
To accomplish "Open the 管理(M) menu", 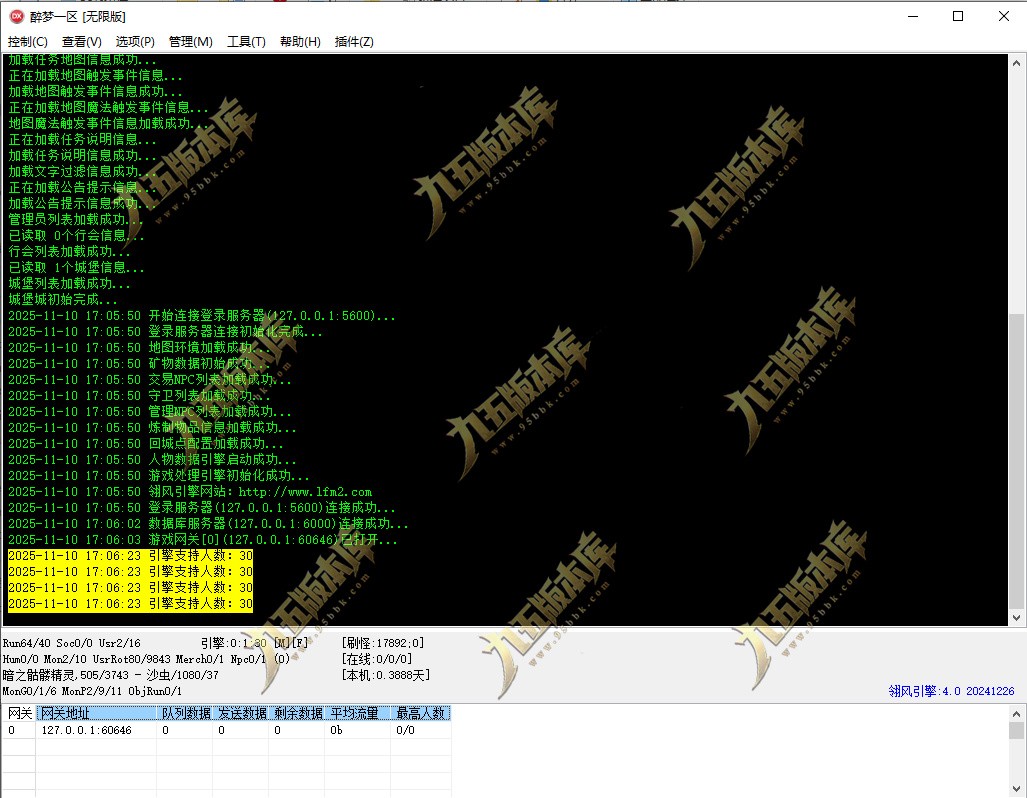I will [191, 42].
